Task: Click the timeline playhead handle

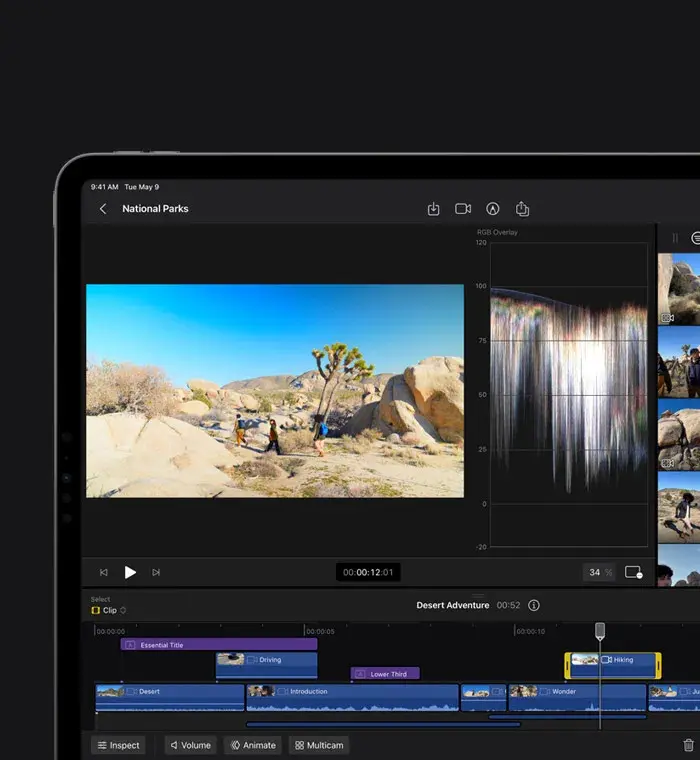Action: [x=600, y=631]
